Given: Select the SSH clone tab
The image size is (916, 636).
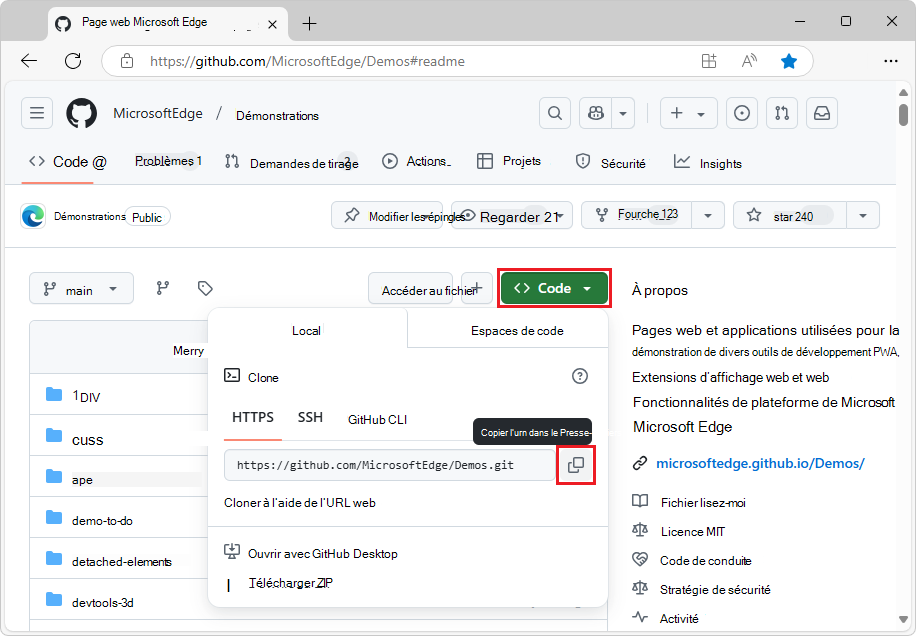Looking at the screenshot, I should click(x=310, y=419).
